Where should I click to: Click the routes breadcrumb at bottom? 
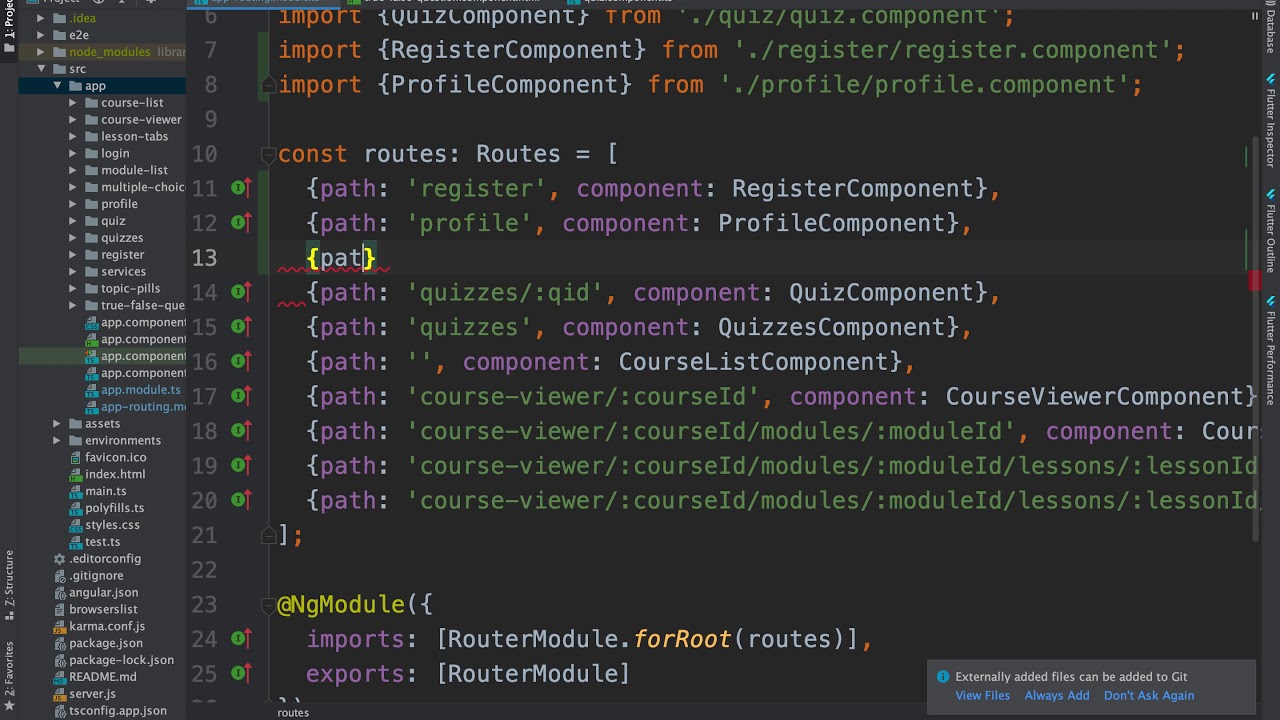(293, 713)
